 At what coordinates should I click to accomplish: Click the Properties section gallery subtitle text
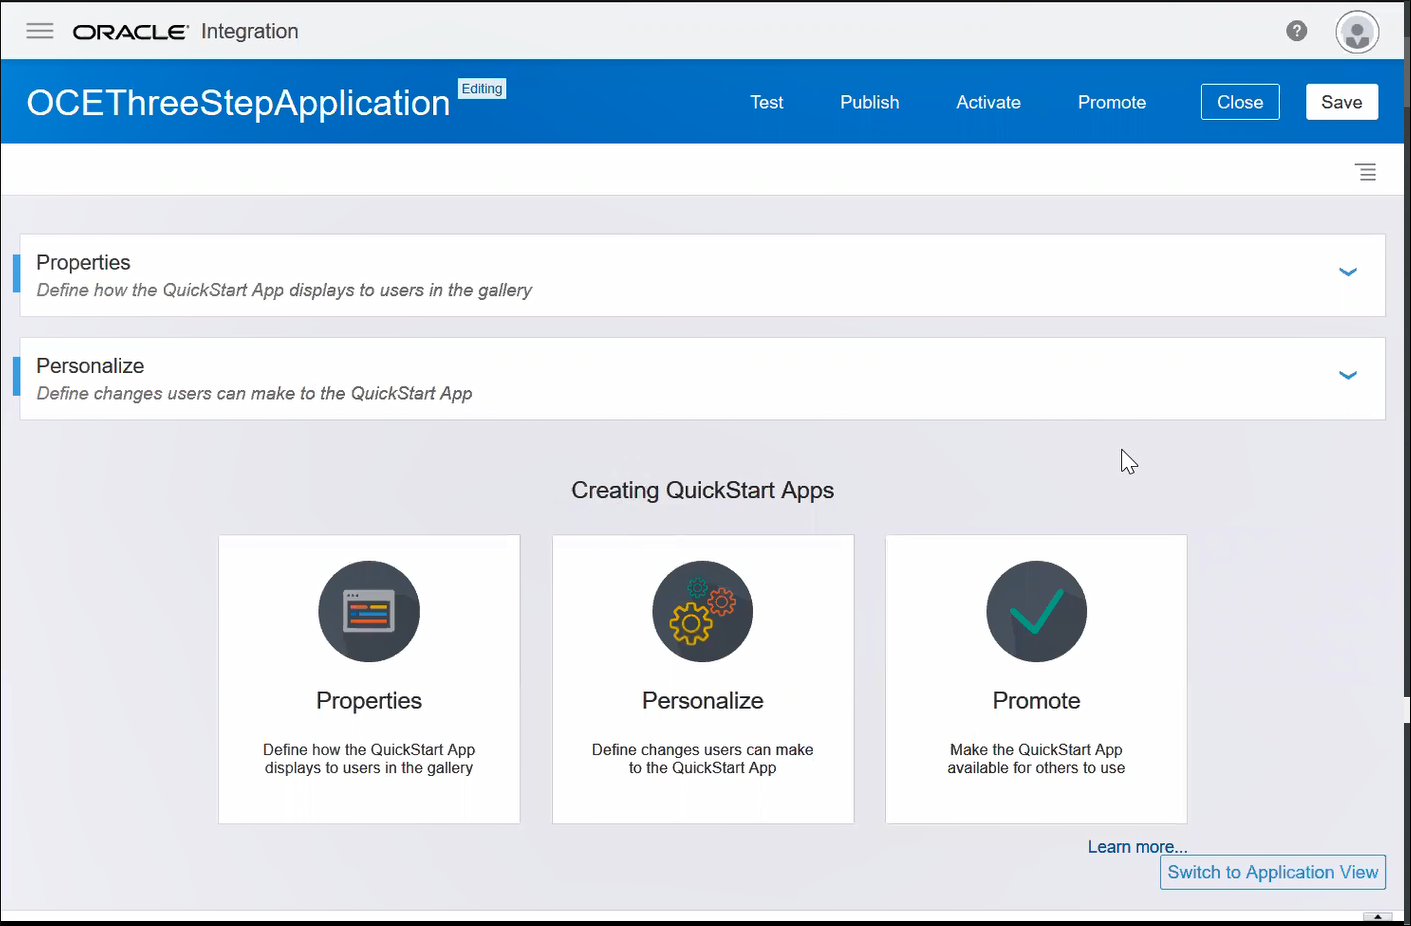pos(284,290)
